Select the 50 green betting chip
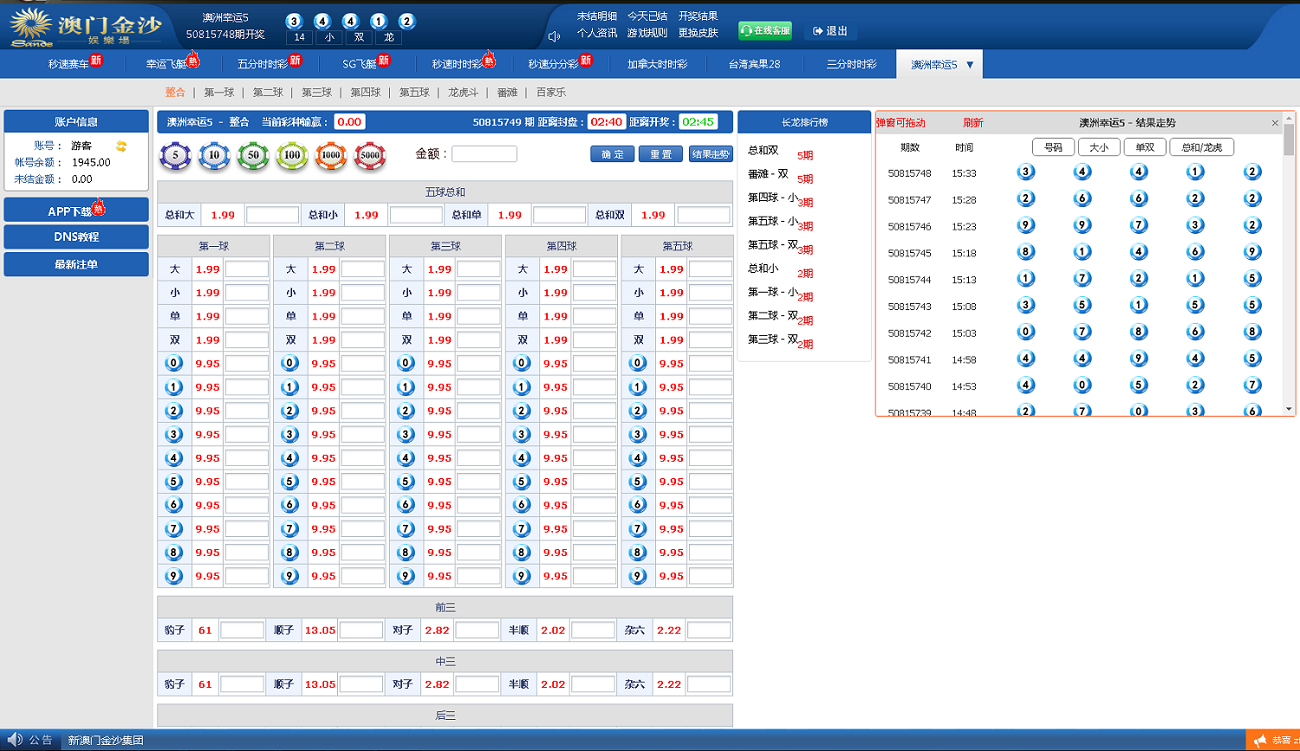Screen dimensions: 1300x751 pos(253,156)
